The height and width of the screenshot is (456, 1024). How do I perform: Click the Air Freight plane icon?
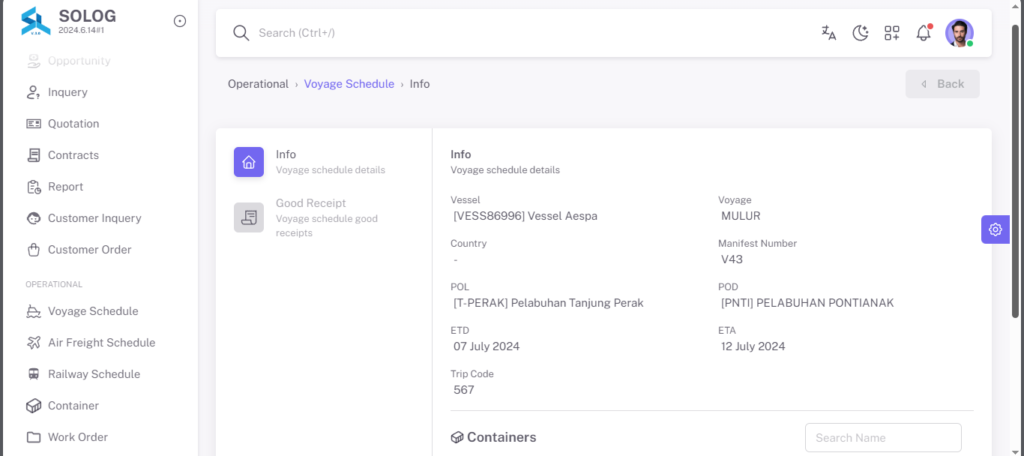(x=34, y=342)
